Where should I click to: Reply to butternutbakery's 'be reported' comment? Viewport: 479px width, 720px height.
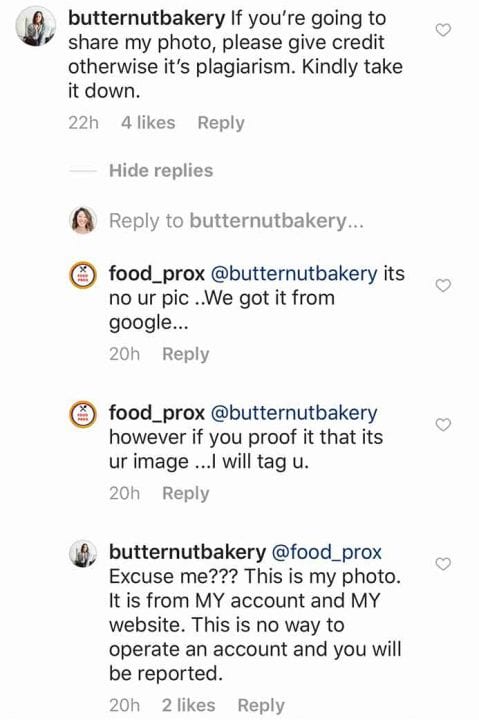pos(261,705)
